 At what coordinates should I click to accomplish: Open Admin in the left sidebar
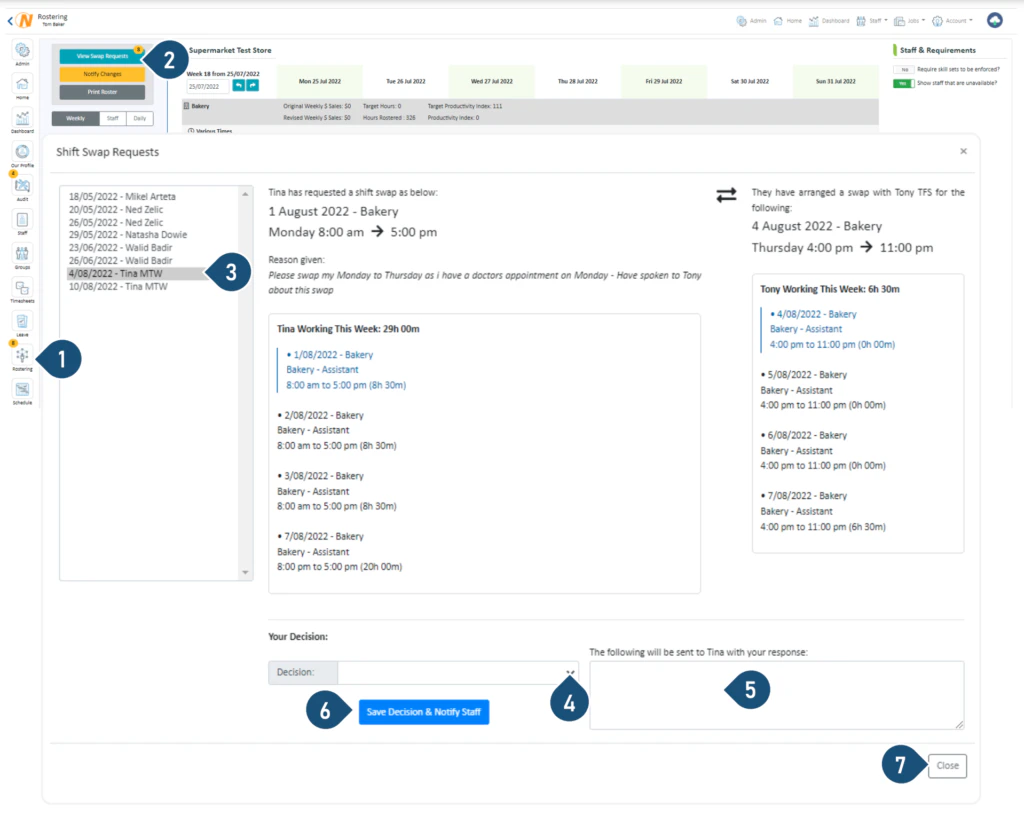pyautogui.click(x=22, y=53)
